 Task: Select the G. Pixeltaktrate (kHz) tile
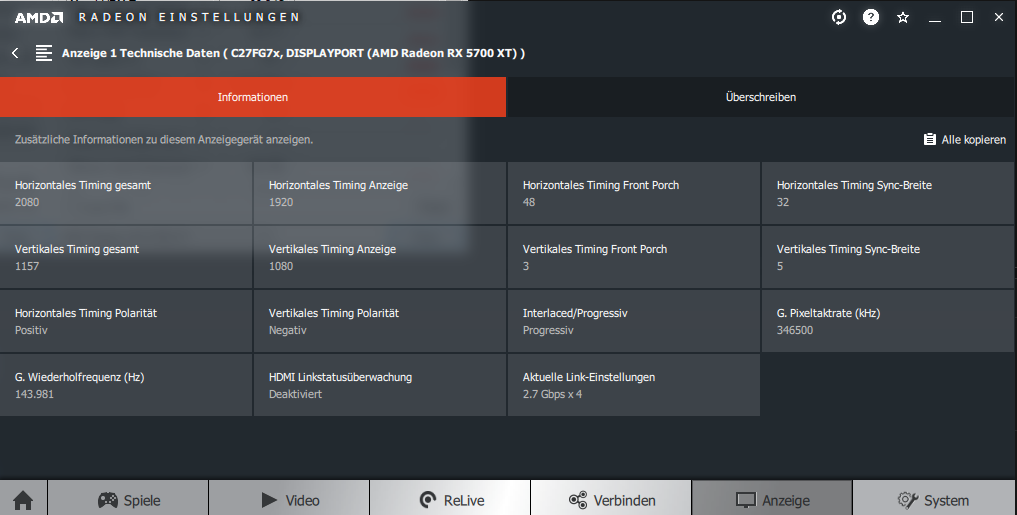(888, 321)
